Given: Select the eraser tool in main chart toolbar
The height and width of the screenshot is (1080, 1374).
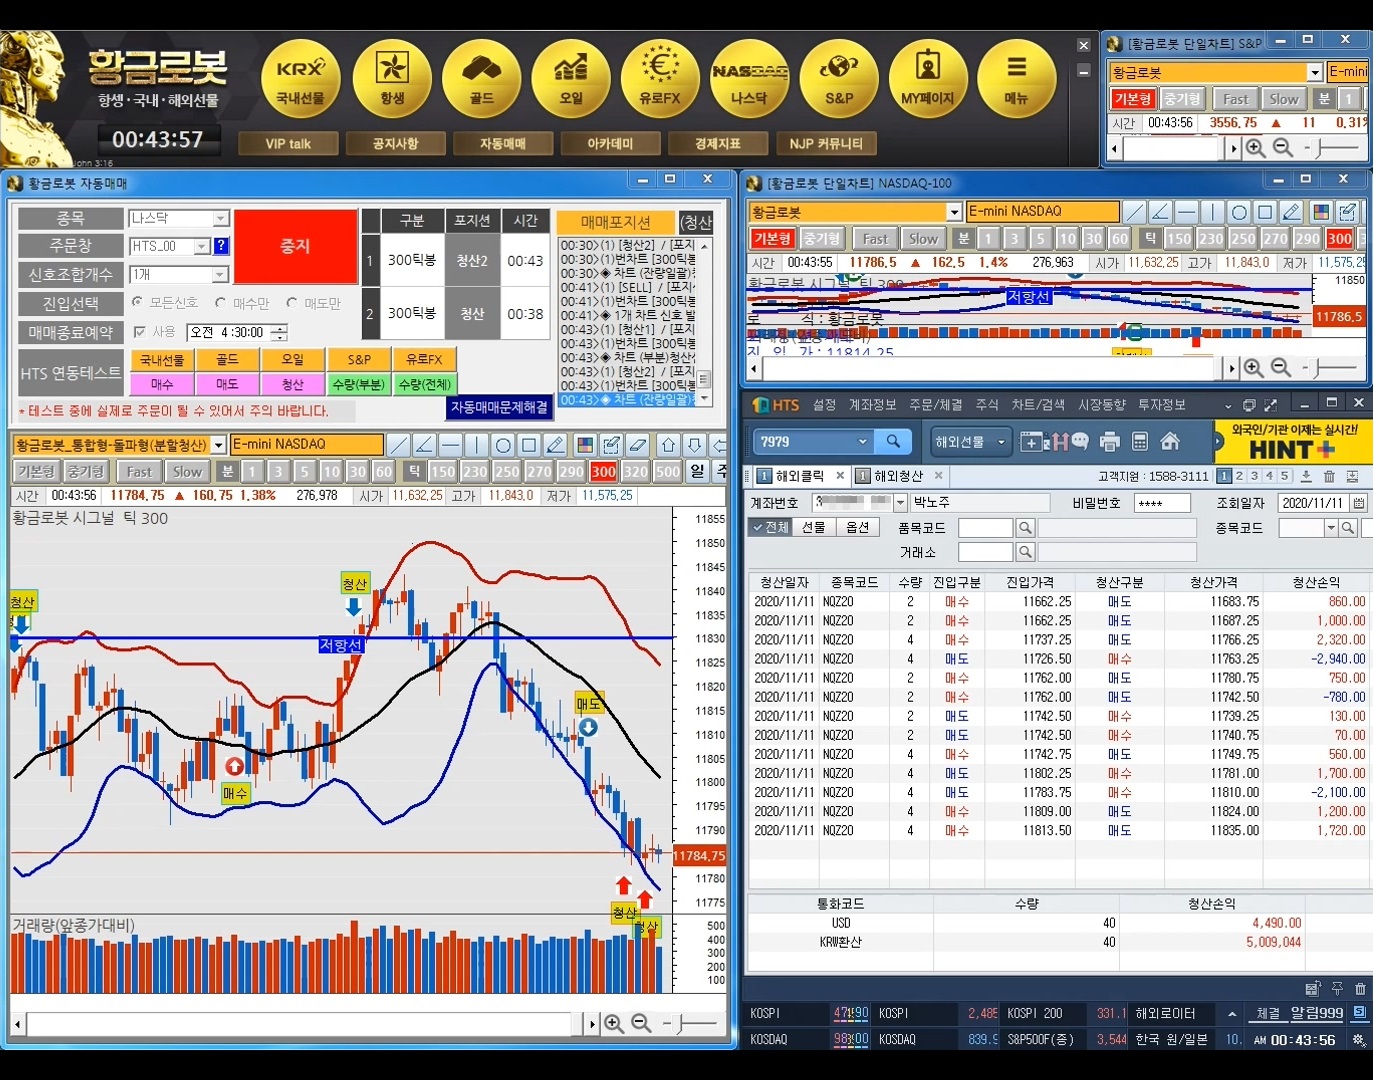Looking at the screenshot, I should click(x=638, y=445).
